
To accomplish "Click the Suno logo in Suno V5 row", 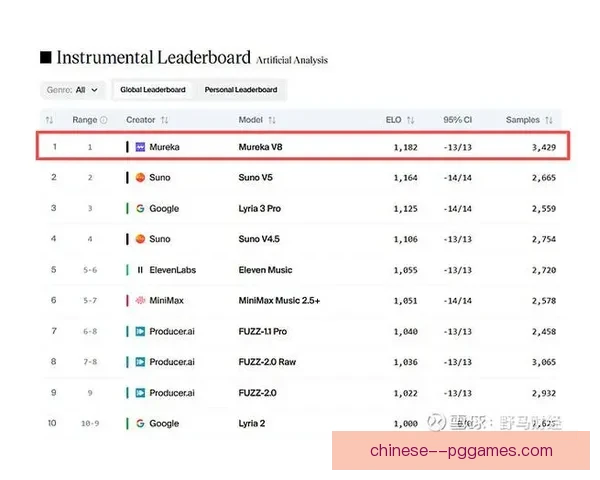I will [x=140, y=178].
